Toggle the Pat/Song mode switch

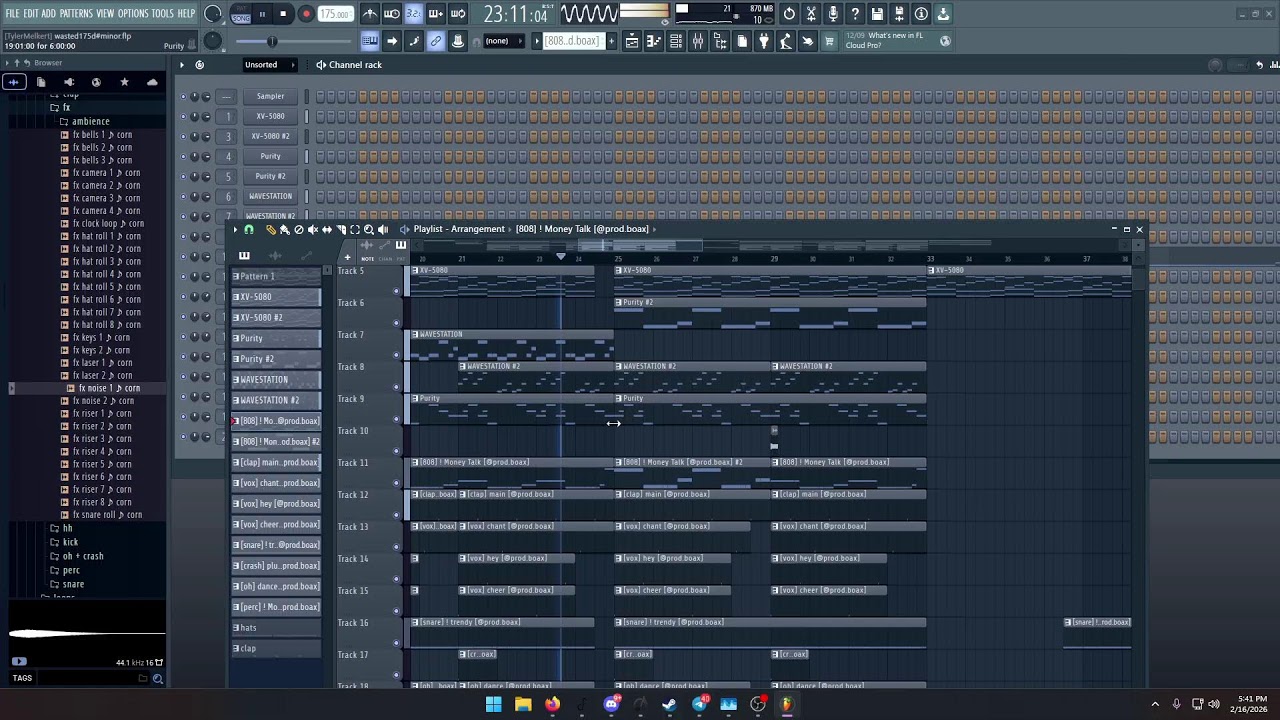pyautogui.click(x=241, y=14)
